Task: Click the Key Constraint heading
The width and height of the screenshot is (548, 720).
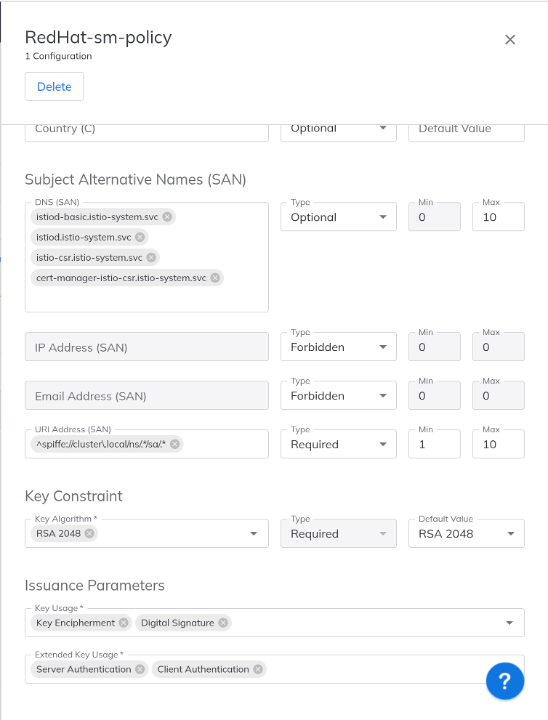Action: (73, 496)
